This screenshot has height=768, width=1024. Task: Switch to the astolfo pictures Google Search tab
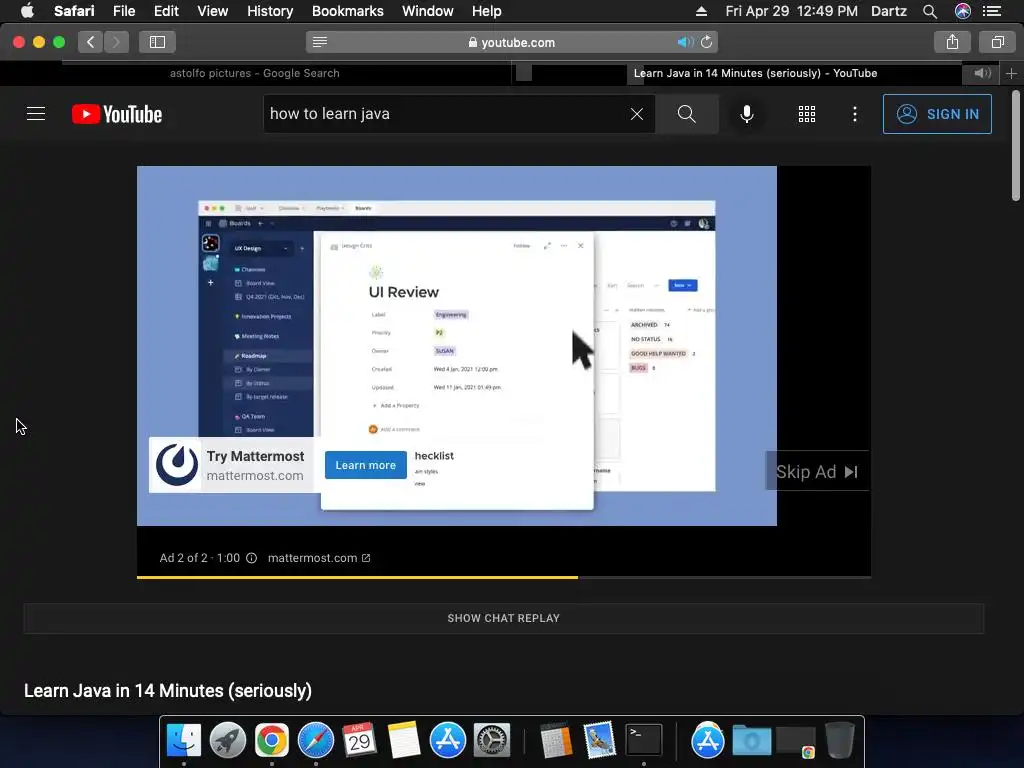click(x=255, y=73)
